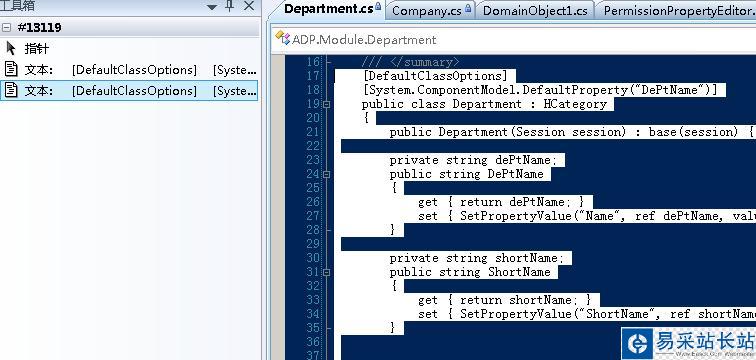Click 'private string dePtName' on line 23
Screen dimensions: 756x360
tap(473, 160)
